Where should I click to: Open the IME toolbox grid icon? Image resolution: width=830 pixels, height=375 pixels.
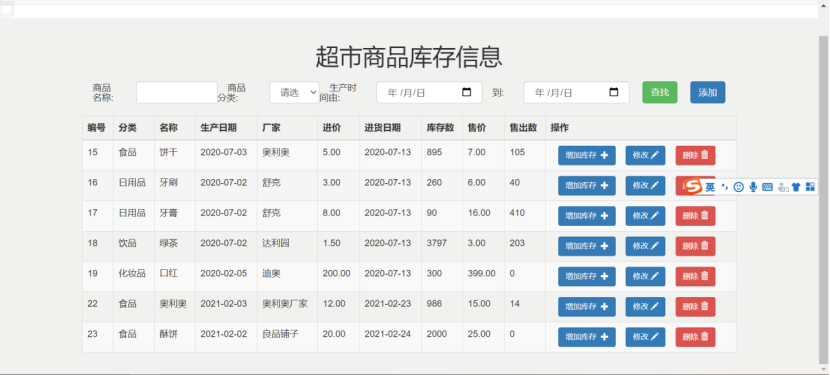[x=810, y=187]
